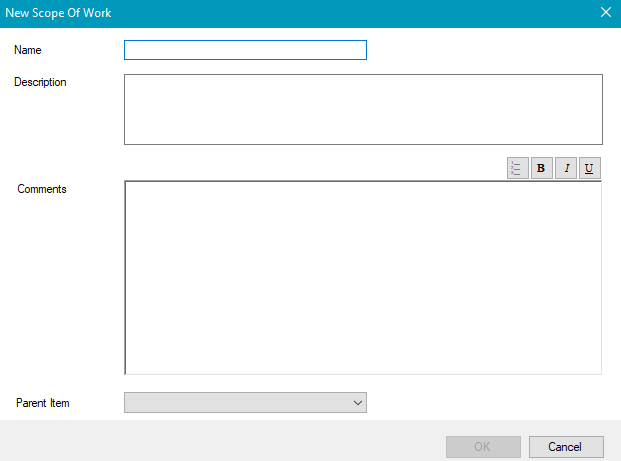Focus the Name text field

245,50
